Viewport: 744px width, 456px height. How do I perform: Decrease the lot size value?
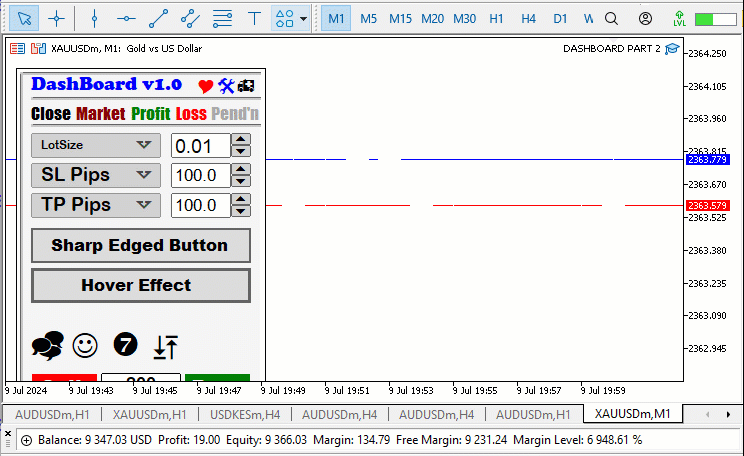click(x=241, y=151)
